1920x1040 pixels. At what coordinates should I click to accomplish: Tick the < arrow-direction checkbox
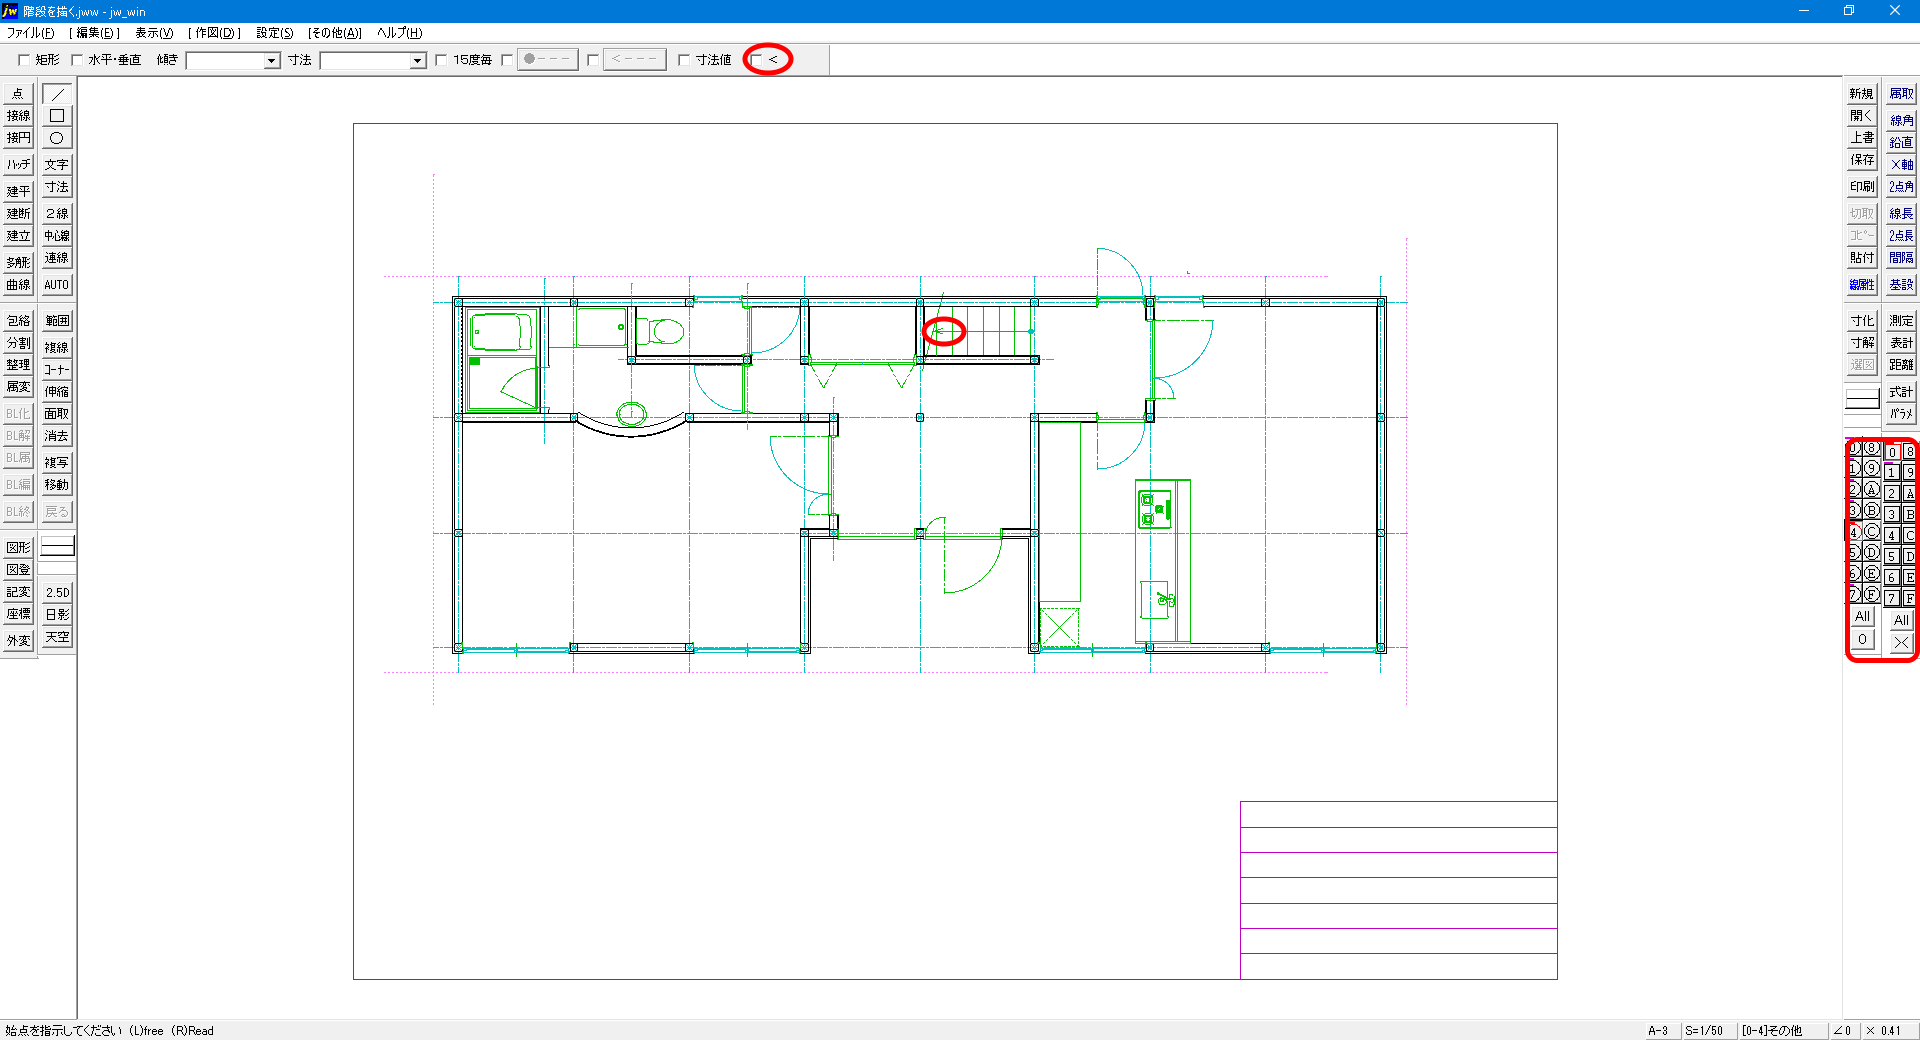(x=757, y=60)
